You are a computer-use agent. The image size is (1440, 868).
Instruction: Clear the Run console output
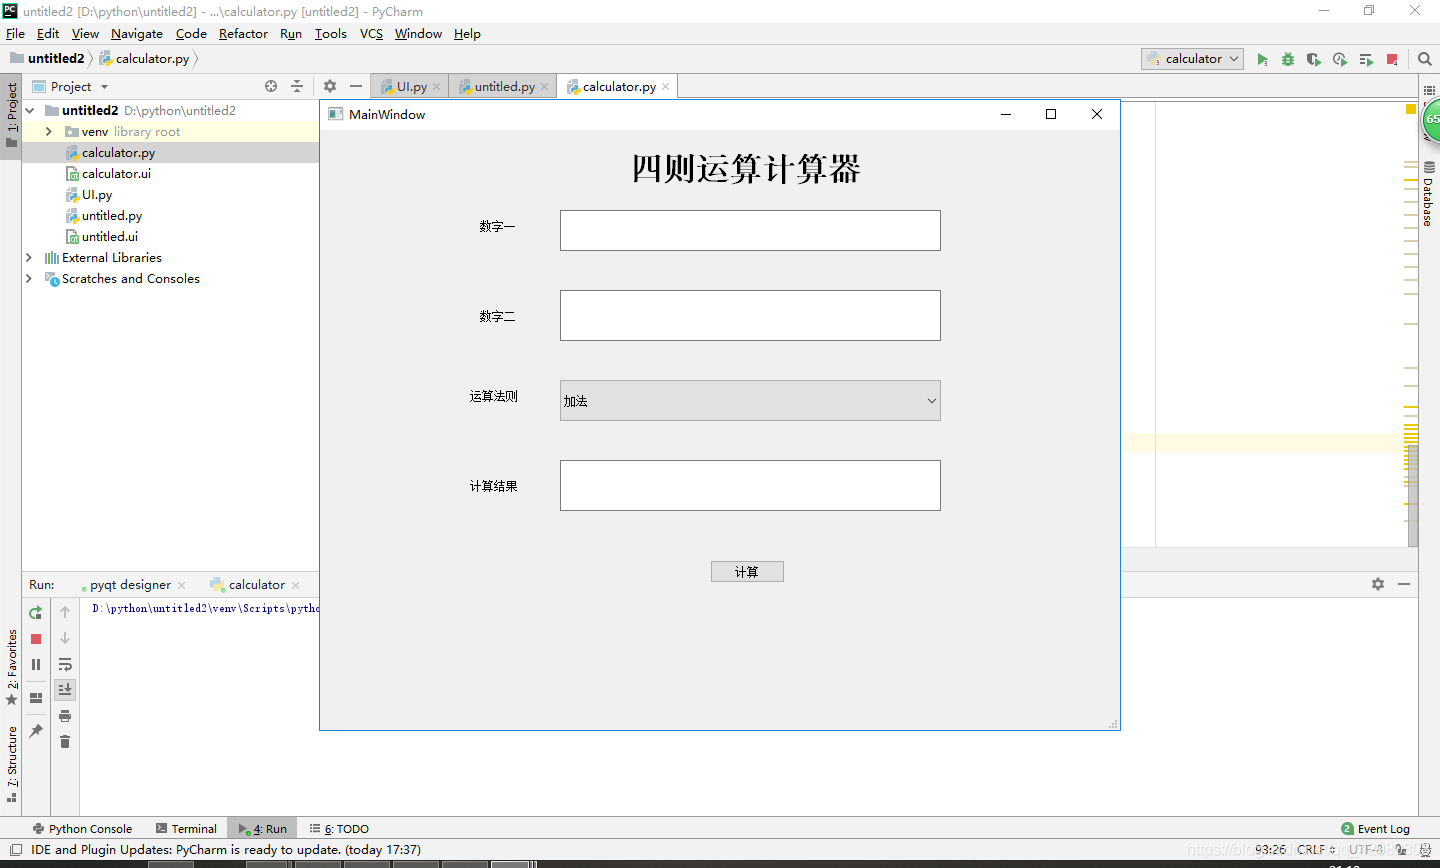click(65, 741)
